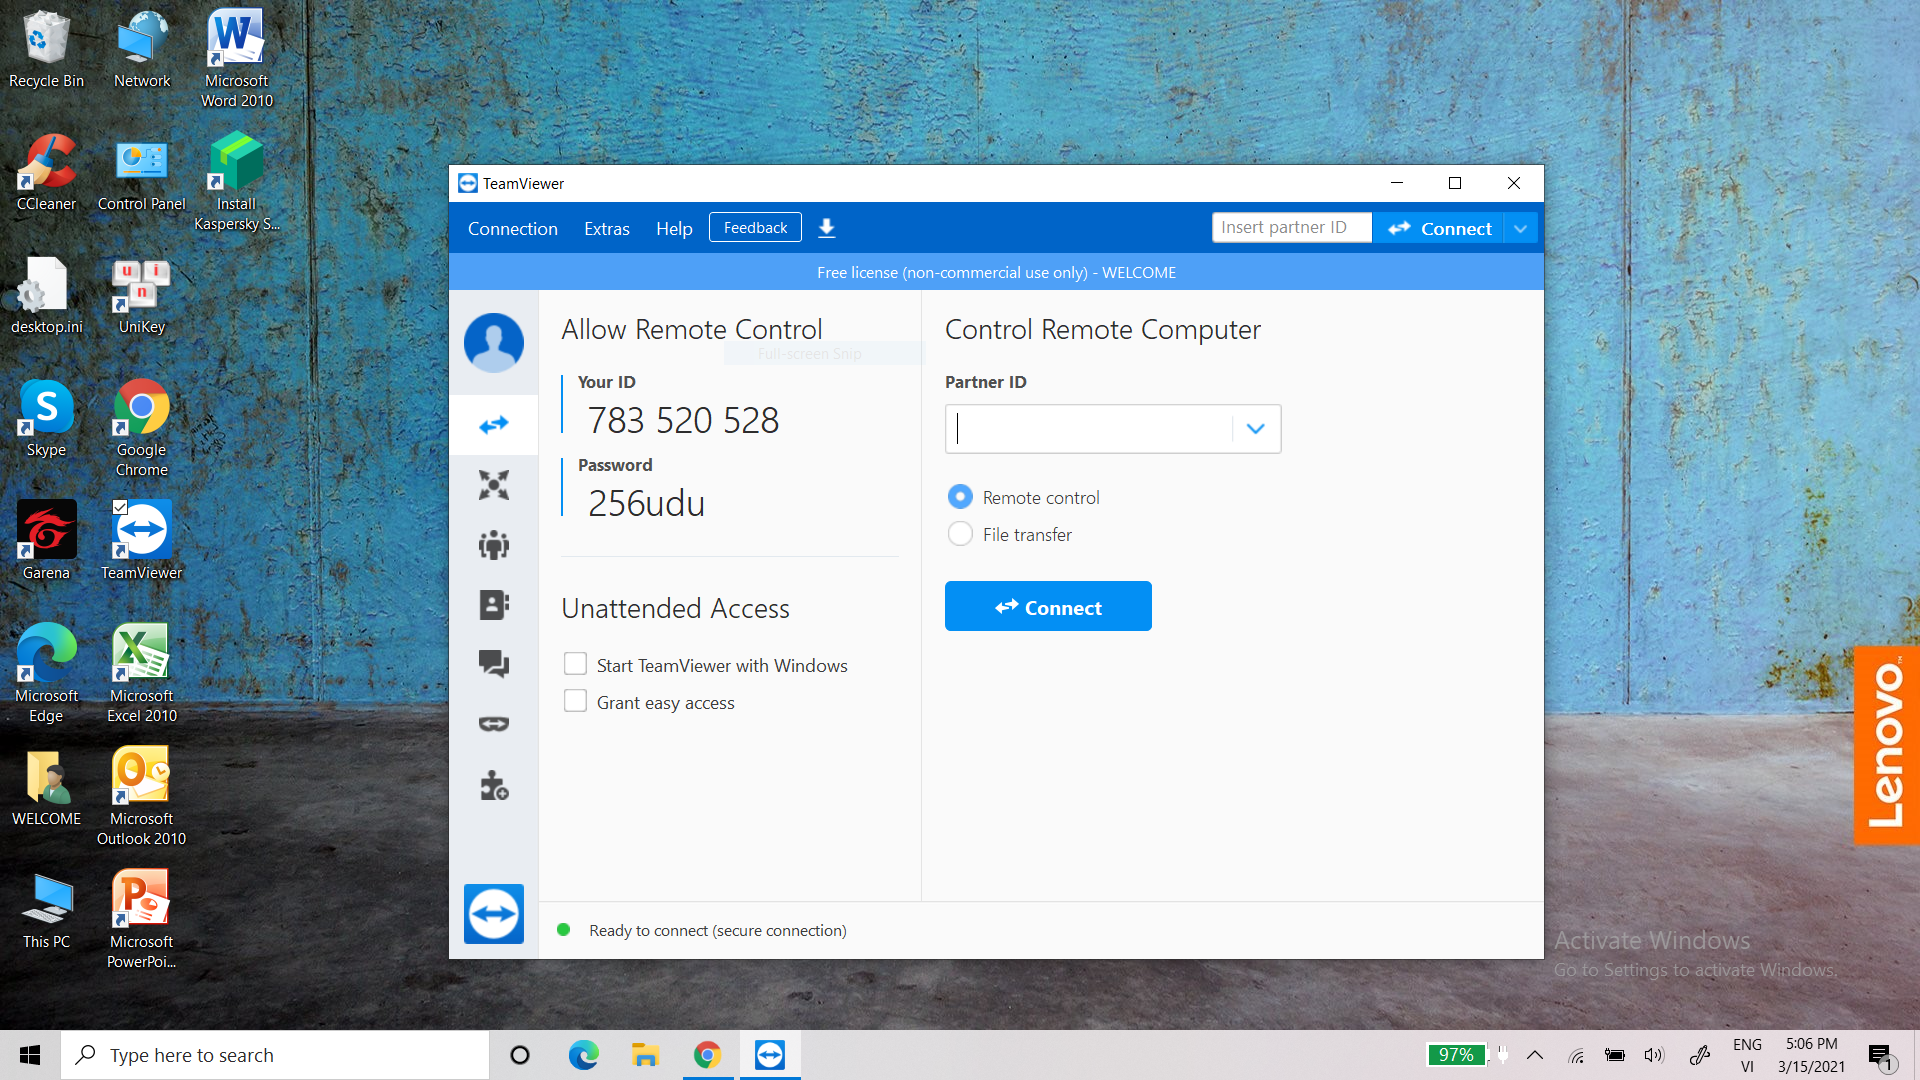Image resolution: width=1920 pixels, height=1080 pixels.
Task: Open the WELCOME user folder icon
Action: (x=46, y=788)
